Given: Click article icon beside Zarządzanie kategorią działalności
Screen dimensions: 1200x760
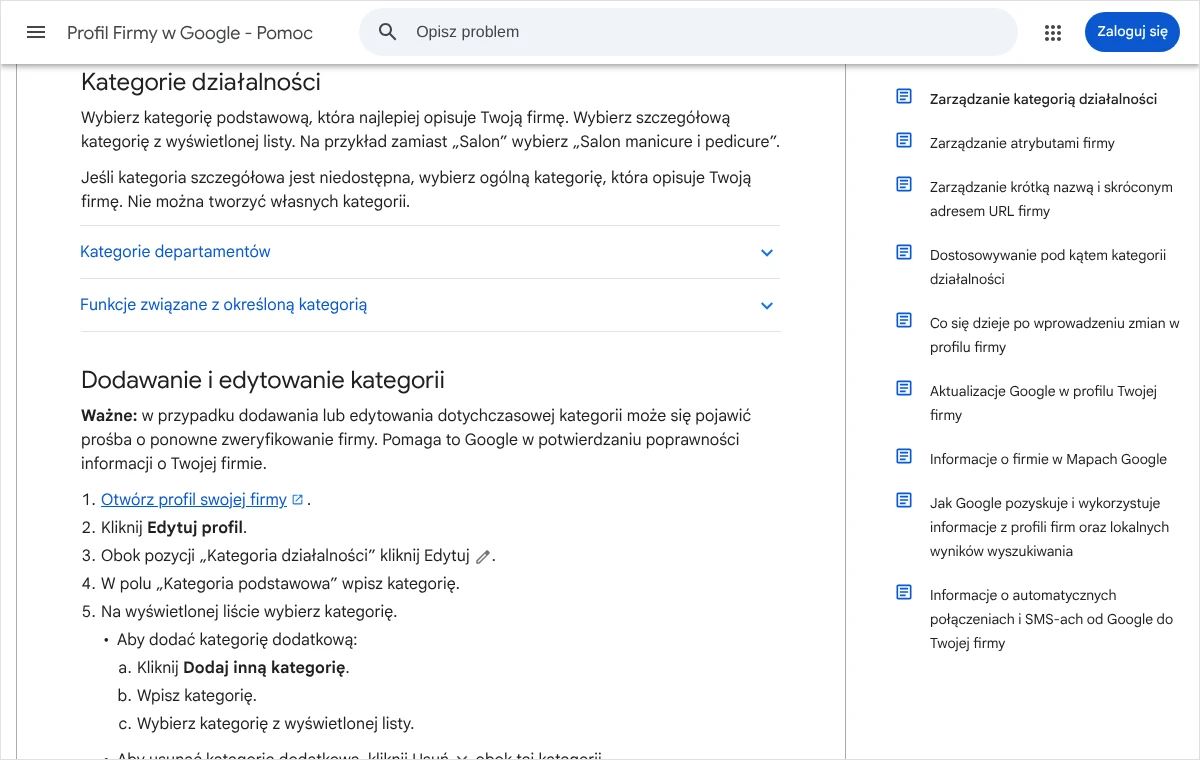Looking at the screenshot, I should 904,97.
